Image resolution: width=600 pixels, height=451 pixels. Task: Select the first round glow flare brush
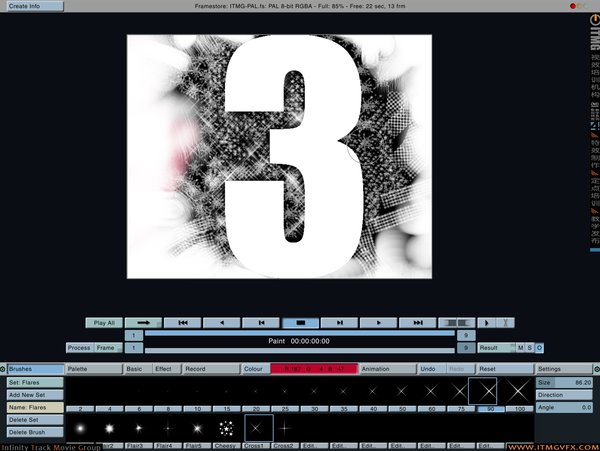(80, 428)
